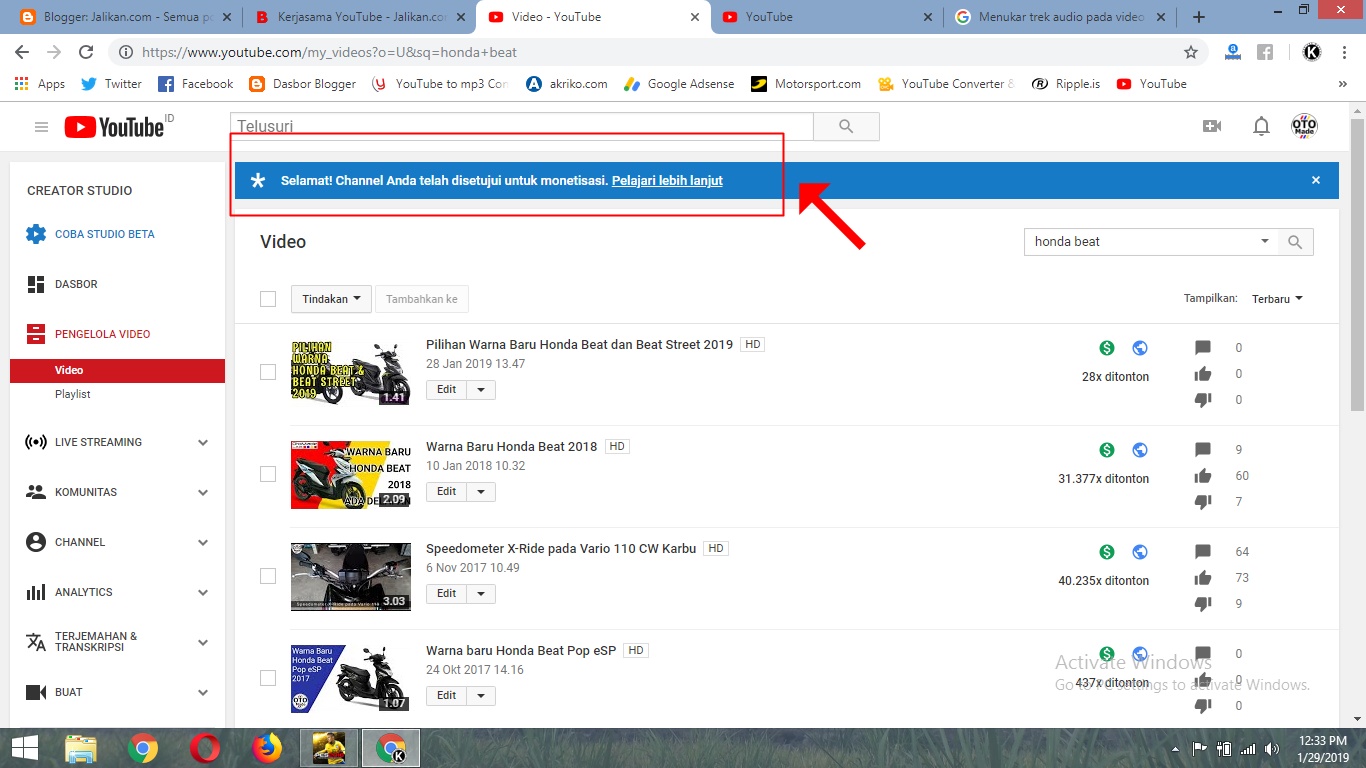The image size is (1366, 768).
Task: Tick checkbox for Speedometer X-Ride pada Vario video
Action: 268,576
